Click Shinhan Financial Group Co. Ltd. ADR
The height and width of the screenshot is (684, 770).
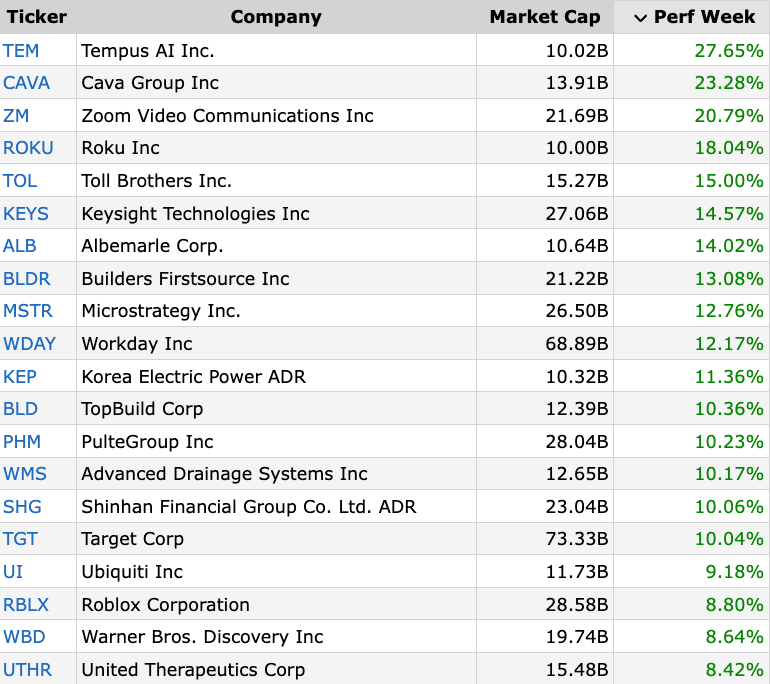click(x=248, y=507)
